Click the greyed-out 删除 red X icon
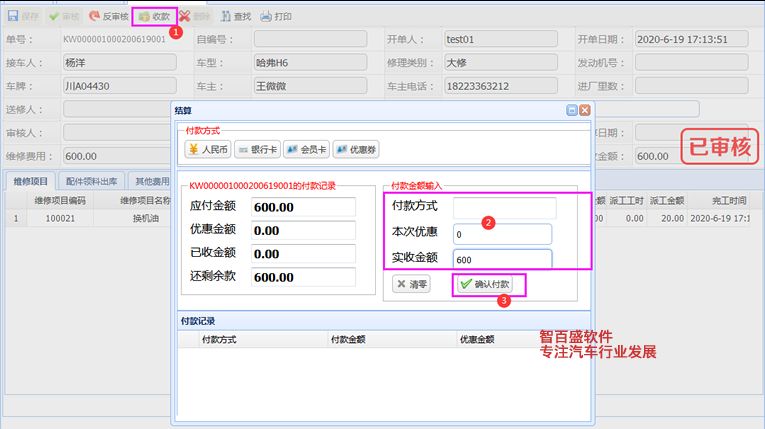 click(x=184, y=17)
